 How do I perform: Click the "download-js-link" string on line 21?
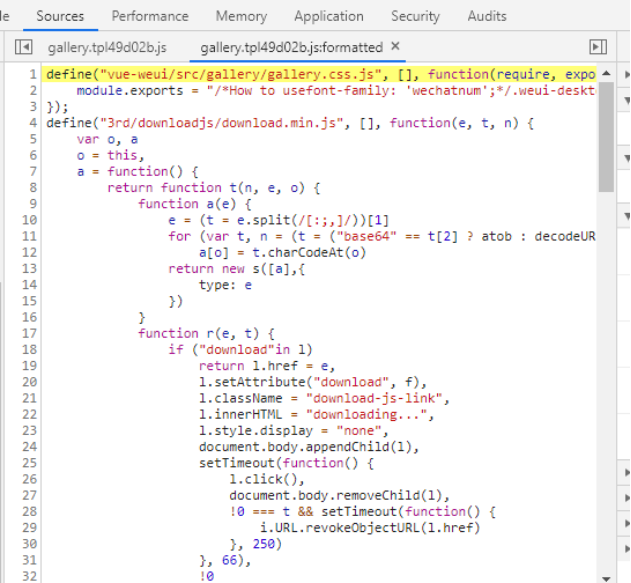pos(374,398)
